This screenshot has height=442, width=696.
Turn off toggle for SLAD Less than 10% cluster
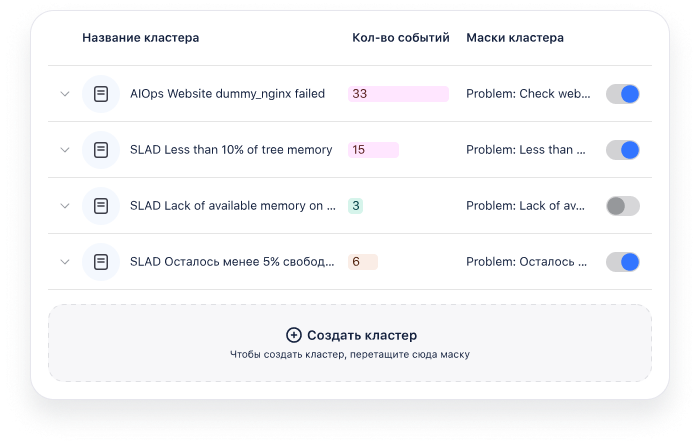point(623,150)
